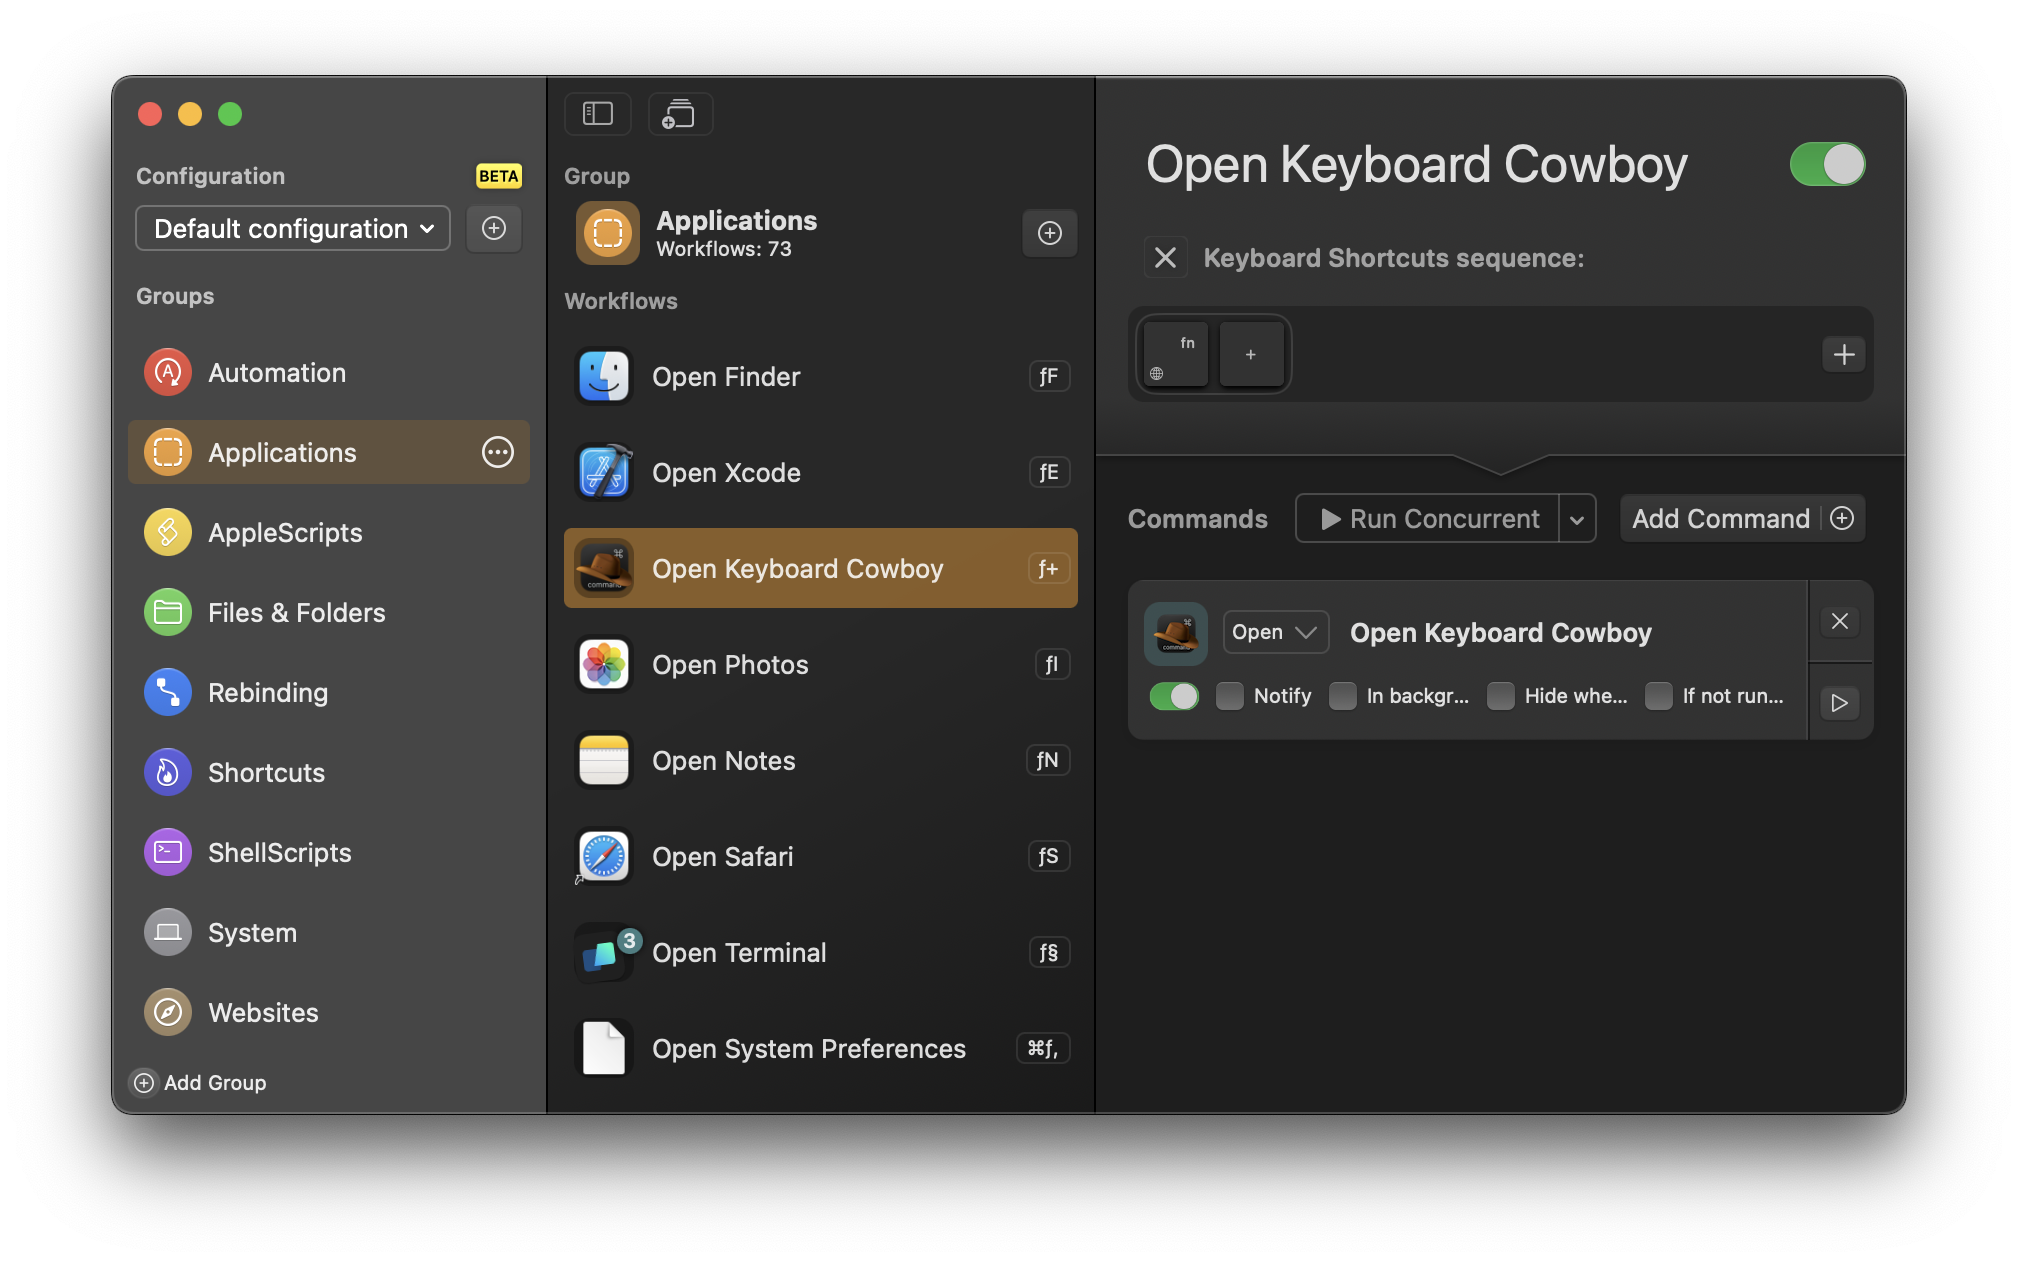The height and width of the screenshot is (1262, 2018).
Task: Expand the Run Concurrent chevron menu
Action: pos(1577,519)
